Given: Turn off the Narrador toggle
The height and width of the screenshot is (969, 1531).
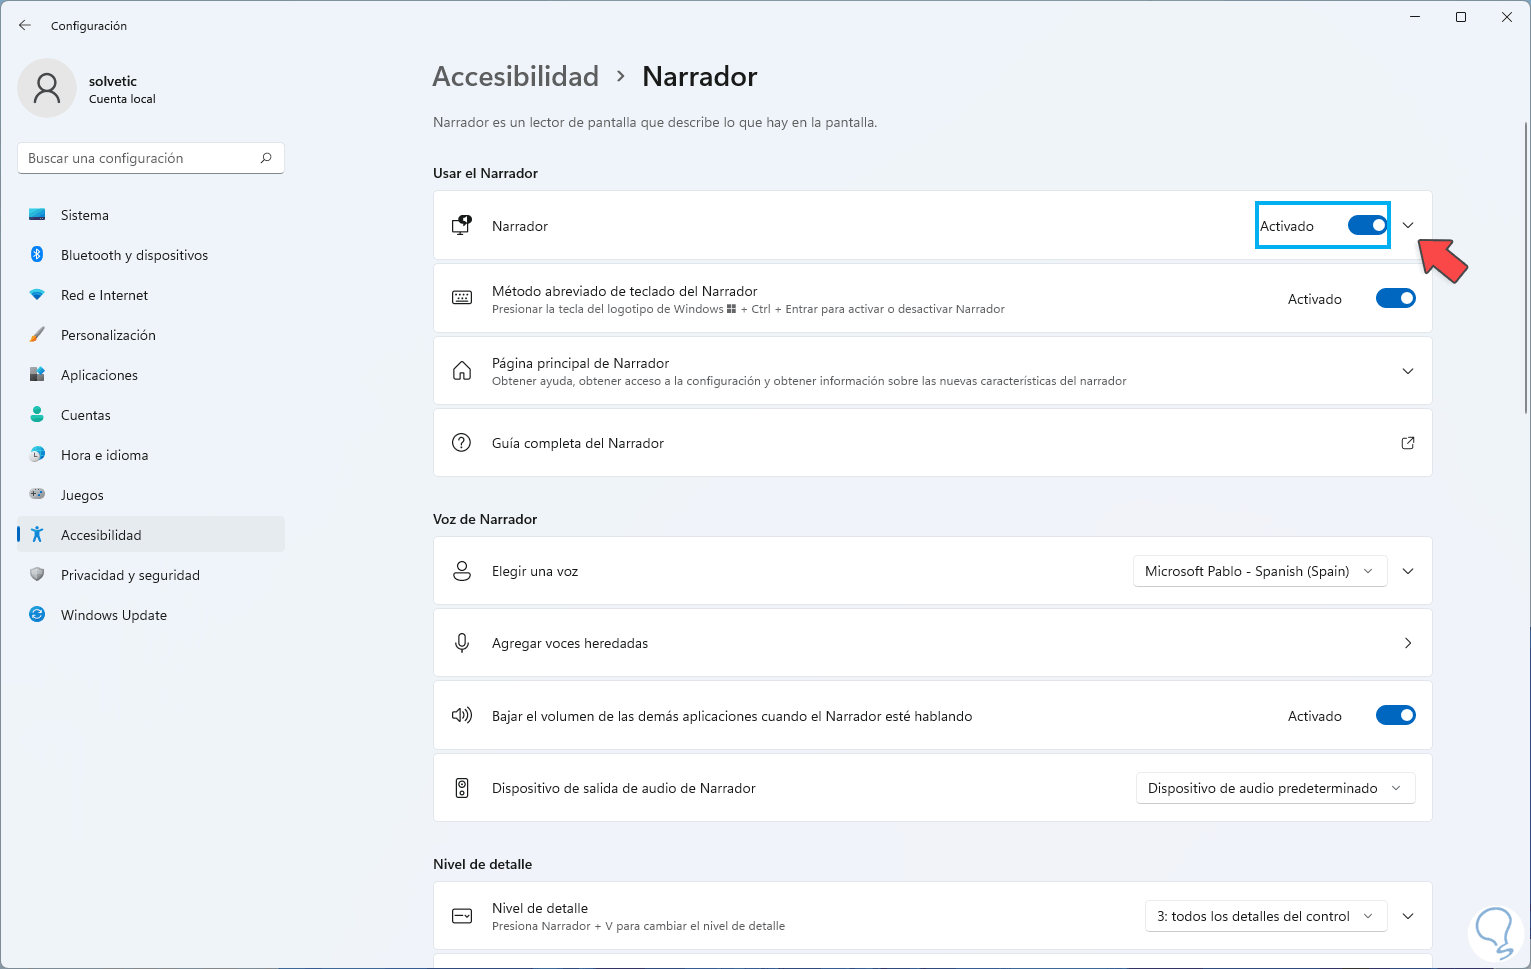Looking at the screenshot, I should coord(1367,226).
